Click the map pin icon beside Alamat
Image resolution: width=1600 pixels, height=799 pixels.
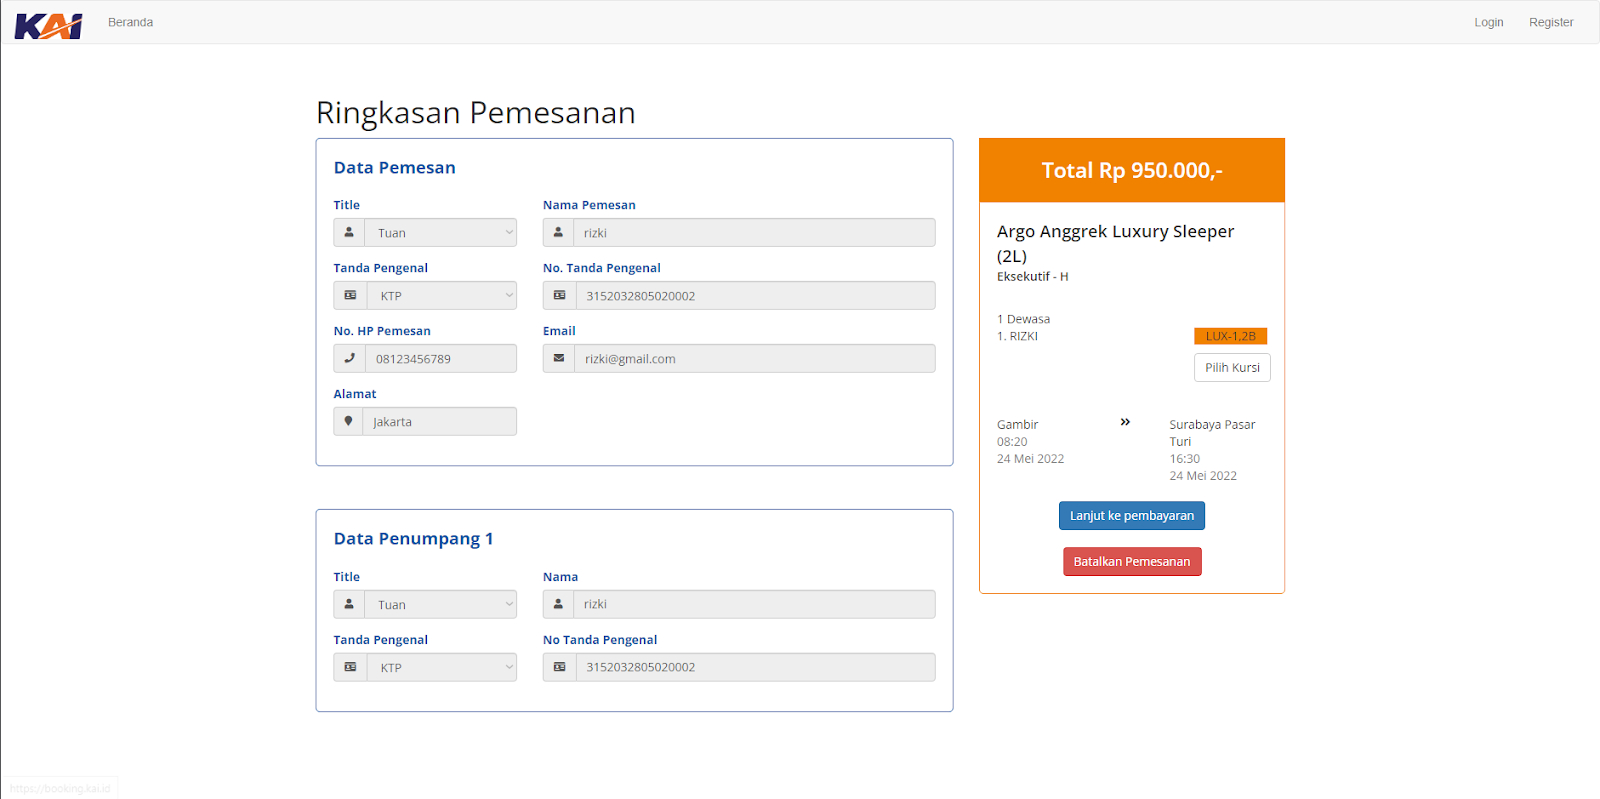click(x=348, y=421)
